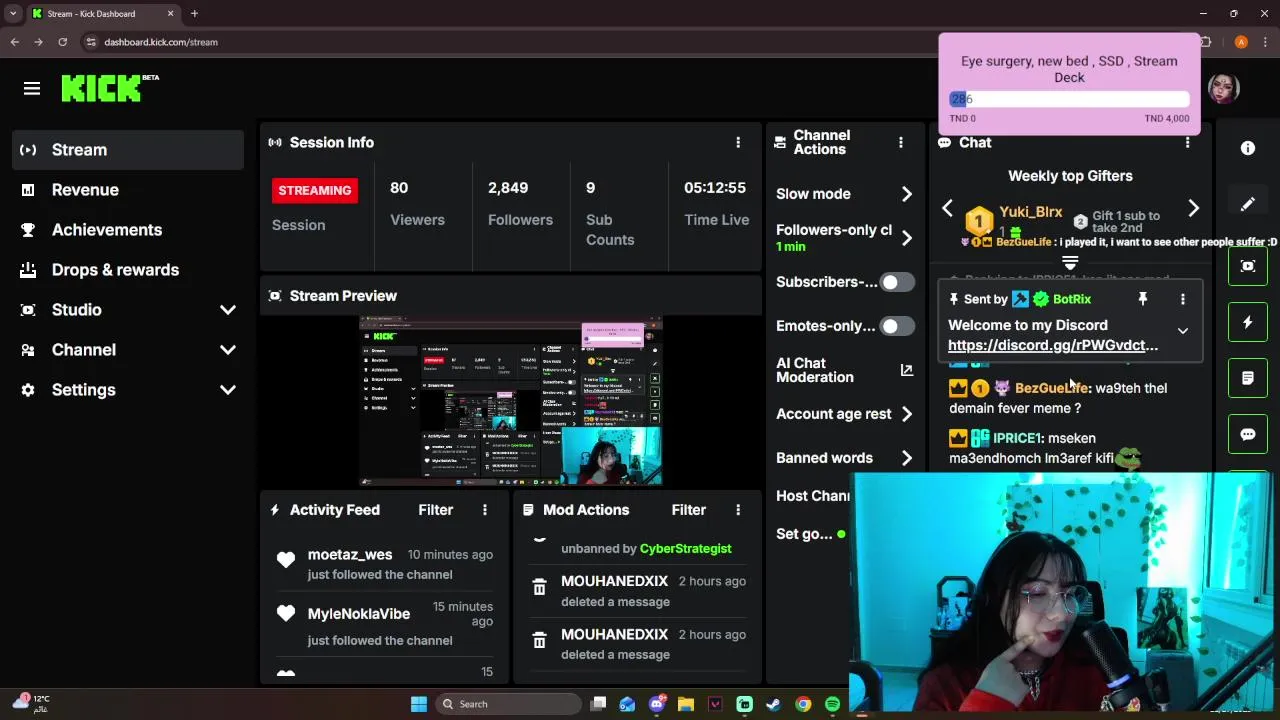This screenshot has width=1280, height=720.
Task: Toggle the Mod Actions document widget icon
Action: 1248,378
